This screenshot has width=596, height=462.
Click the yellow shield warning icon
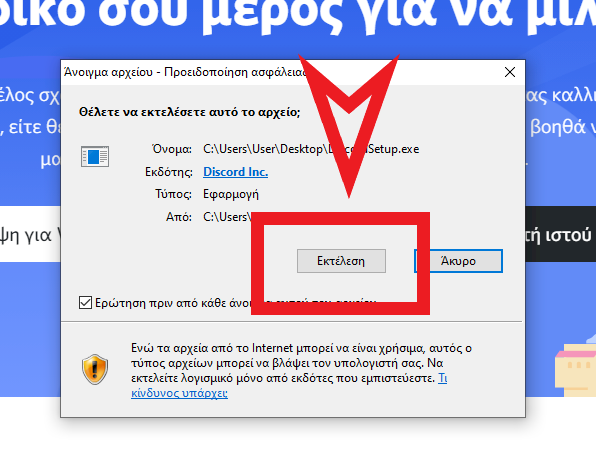click(x=95, y=369)
